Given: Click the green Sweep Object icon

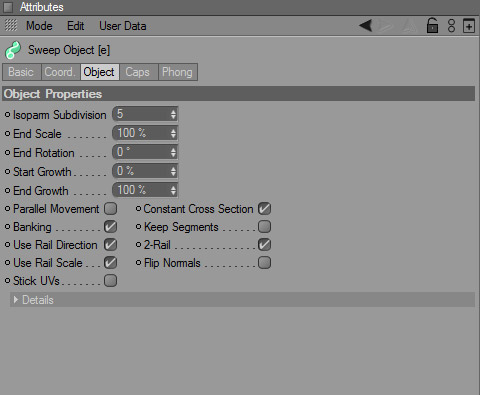Looking at the screenshot, I should pyautogui.click(x=13, y=50).
